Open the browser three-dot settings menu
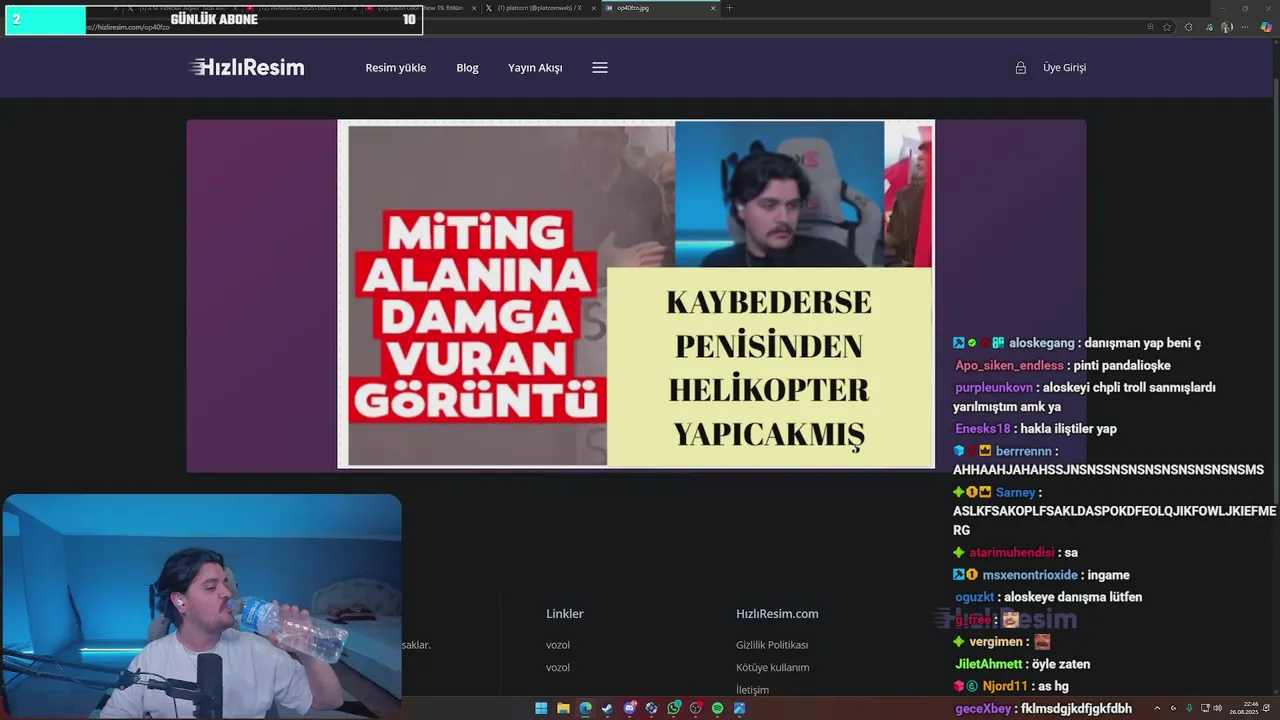The width and height of the screenshot is (1280, 720). 1245,27
